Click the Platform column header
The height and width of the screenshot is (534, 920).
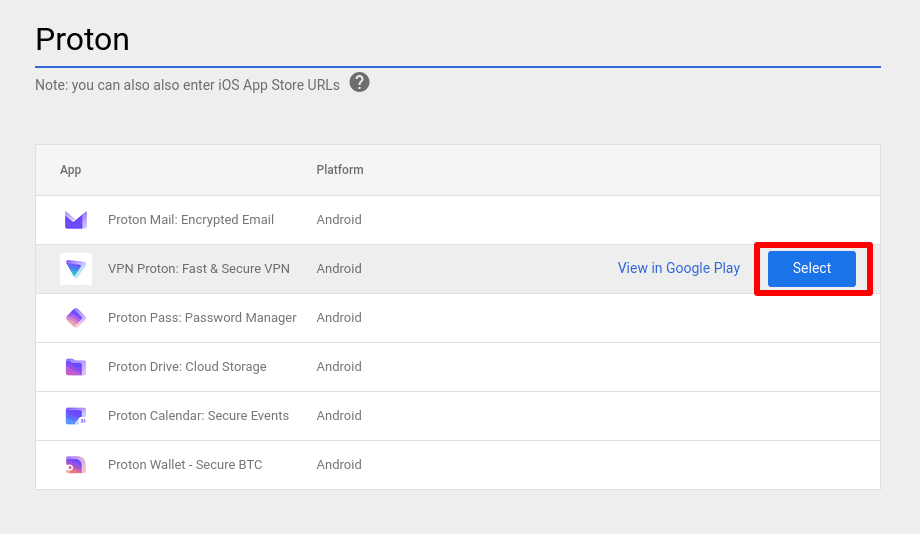340,170
